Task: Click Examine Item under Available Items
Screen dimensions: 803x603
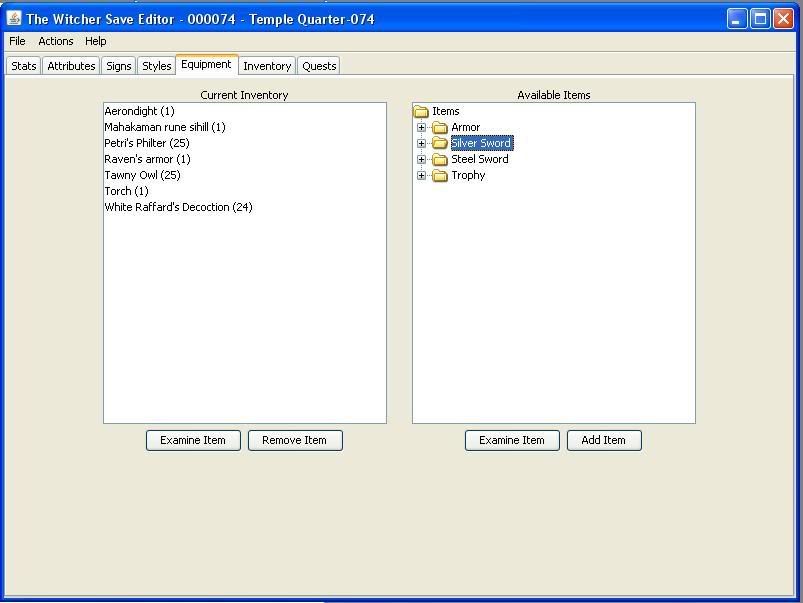Action: click(512, 440)
